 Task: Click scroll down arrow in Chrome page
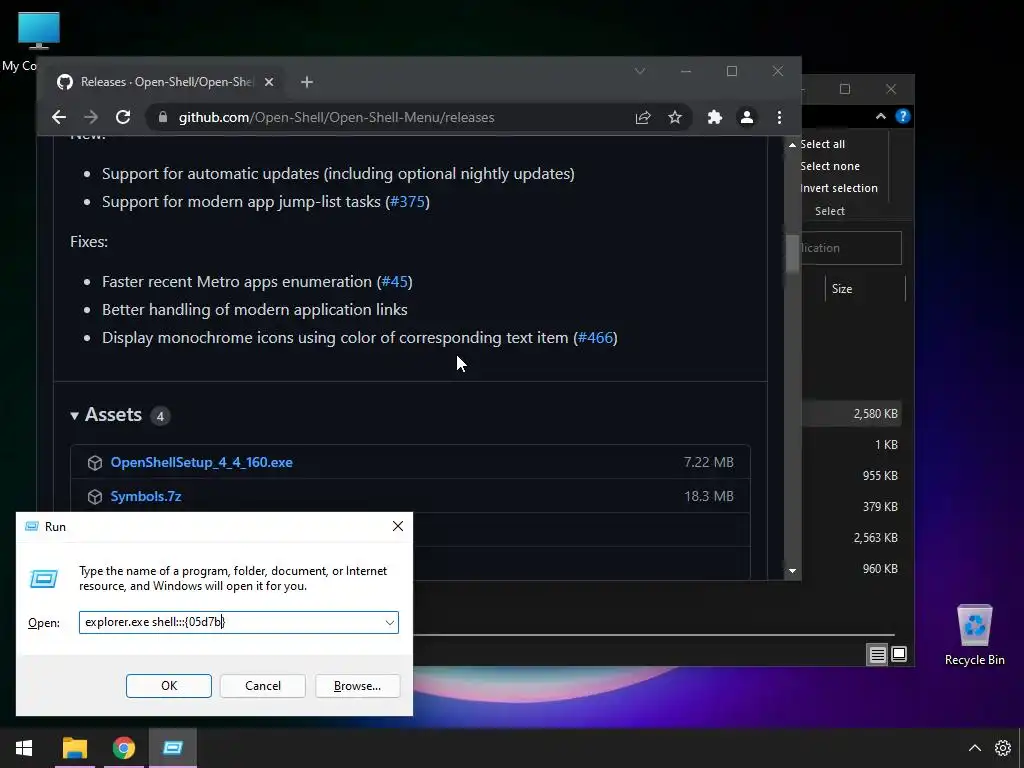[x=792, y=571]
